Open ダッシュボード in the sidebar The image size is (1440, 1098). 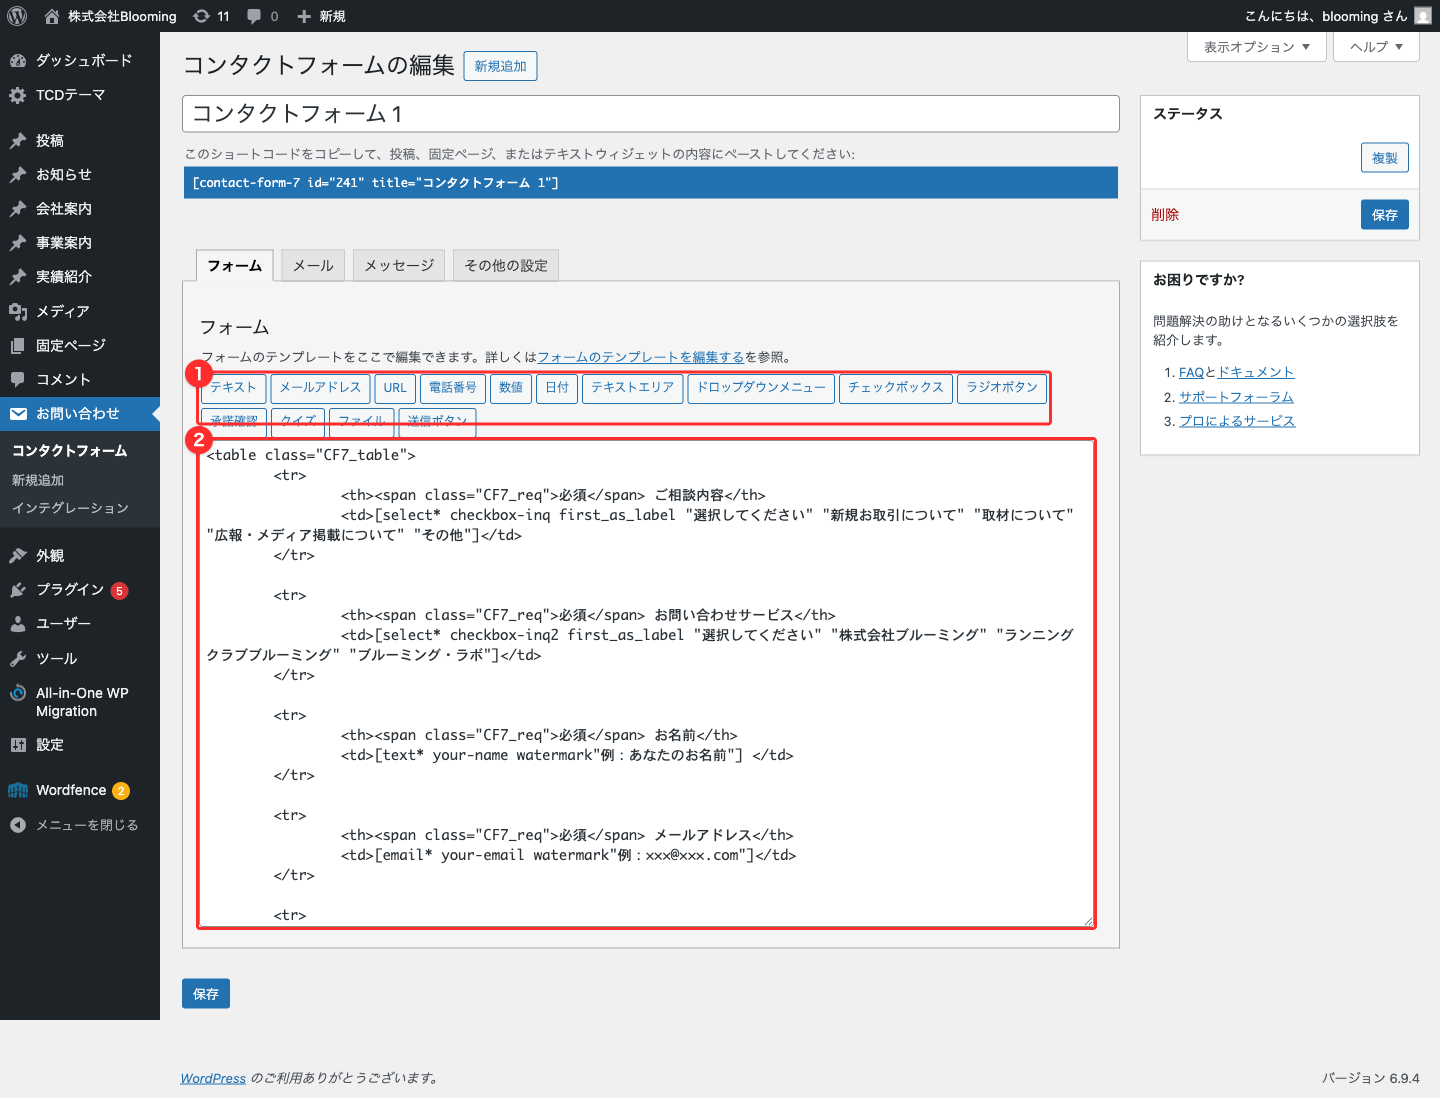click(80, 60)
